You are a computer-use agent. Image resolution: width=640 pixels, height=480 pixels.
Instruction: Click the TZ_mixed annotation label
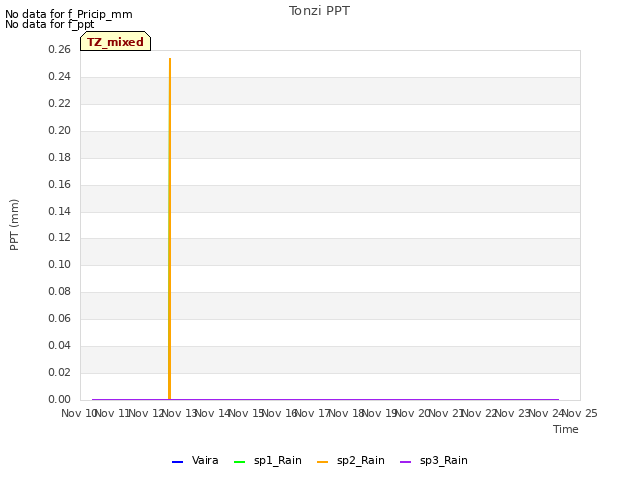tap(116, 41)
